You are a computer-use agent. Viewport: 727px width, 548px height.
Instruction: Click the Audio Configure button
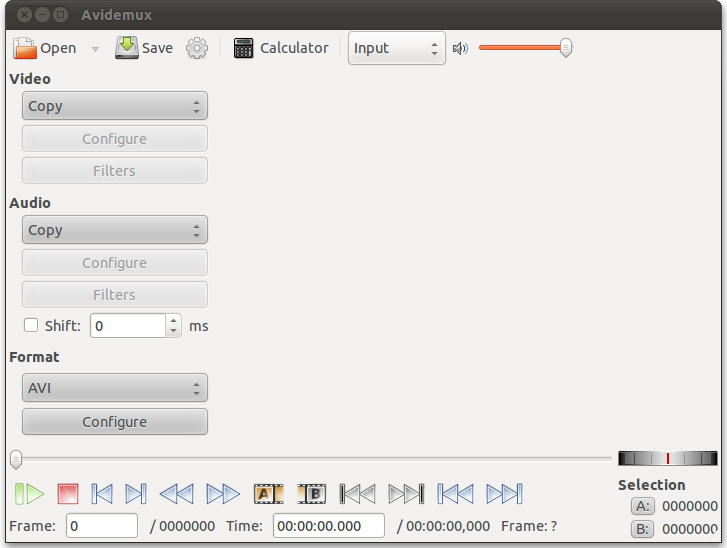[115, 263]
